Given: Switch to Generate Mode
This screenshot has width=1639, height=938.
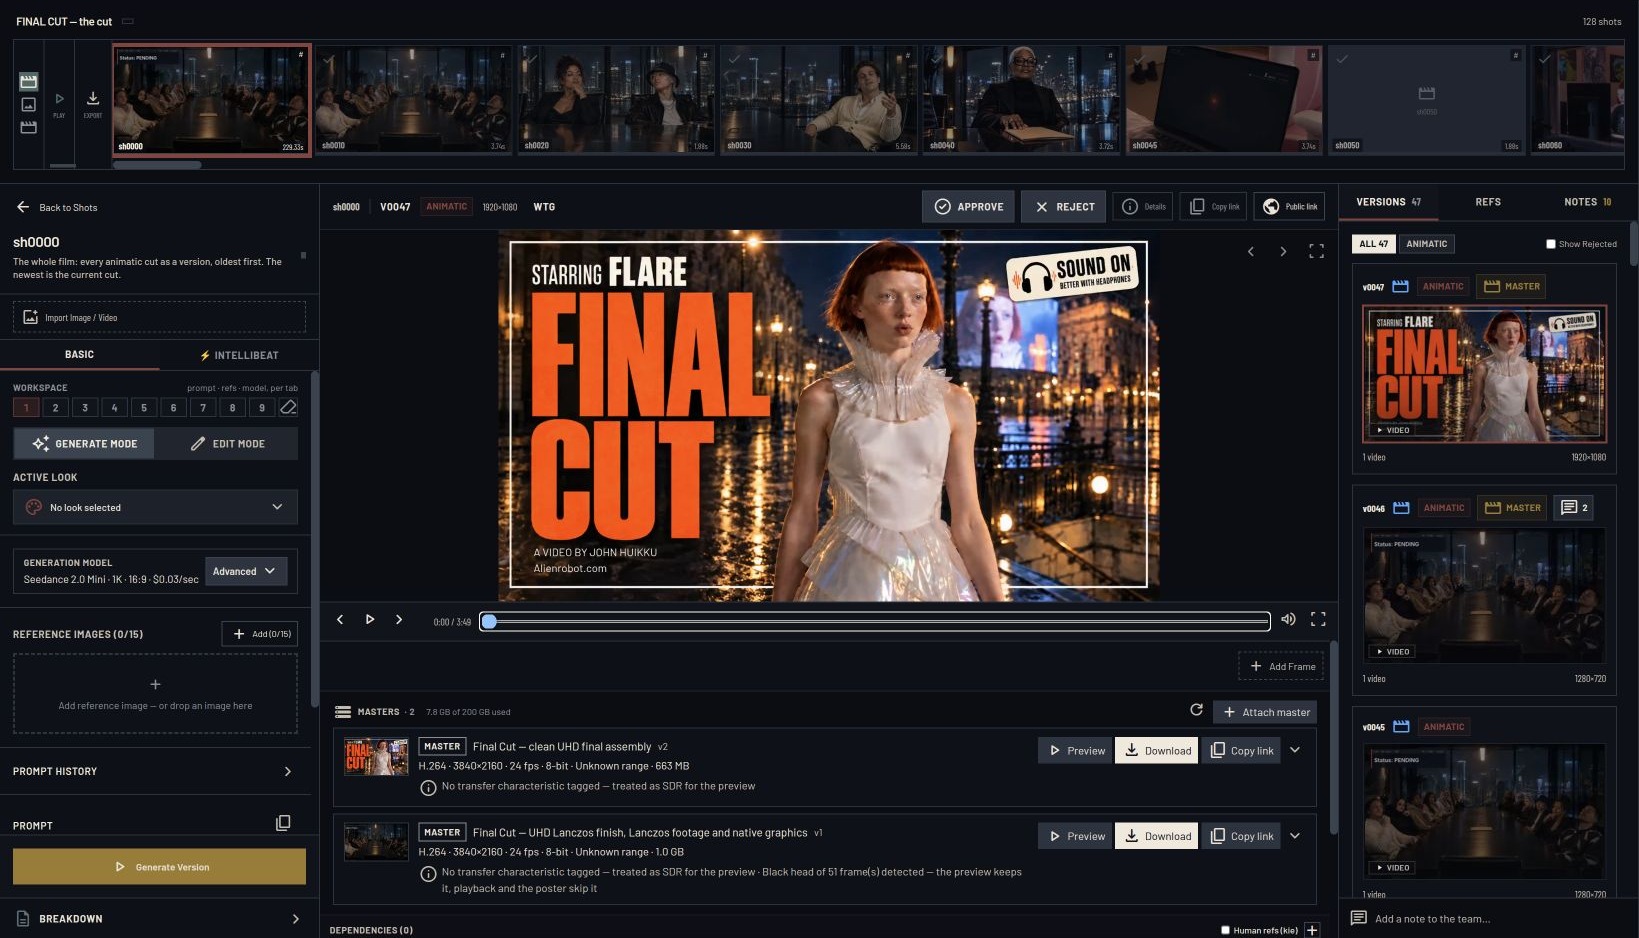Looking at the screenshot, I should [84, 444].
